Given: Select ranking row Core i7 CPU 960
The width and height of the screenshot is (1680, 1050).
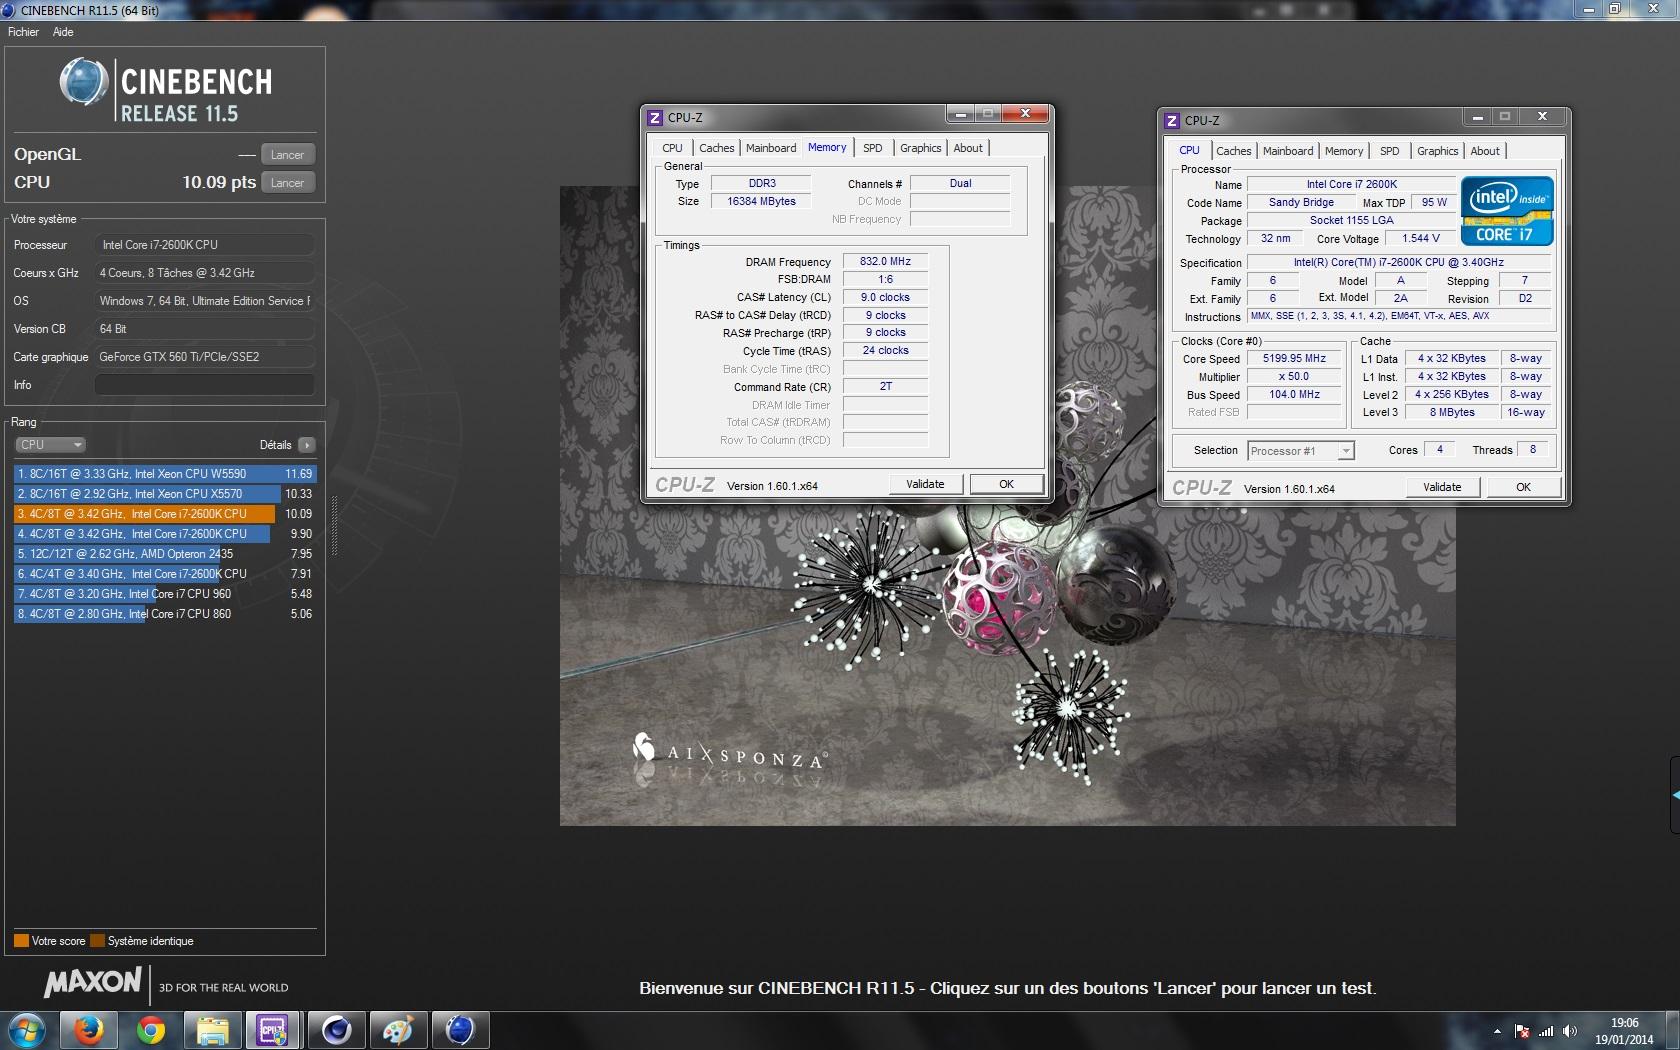Looking at the screenshot, I should (165, 594).
